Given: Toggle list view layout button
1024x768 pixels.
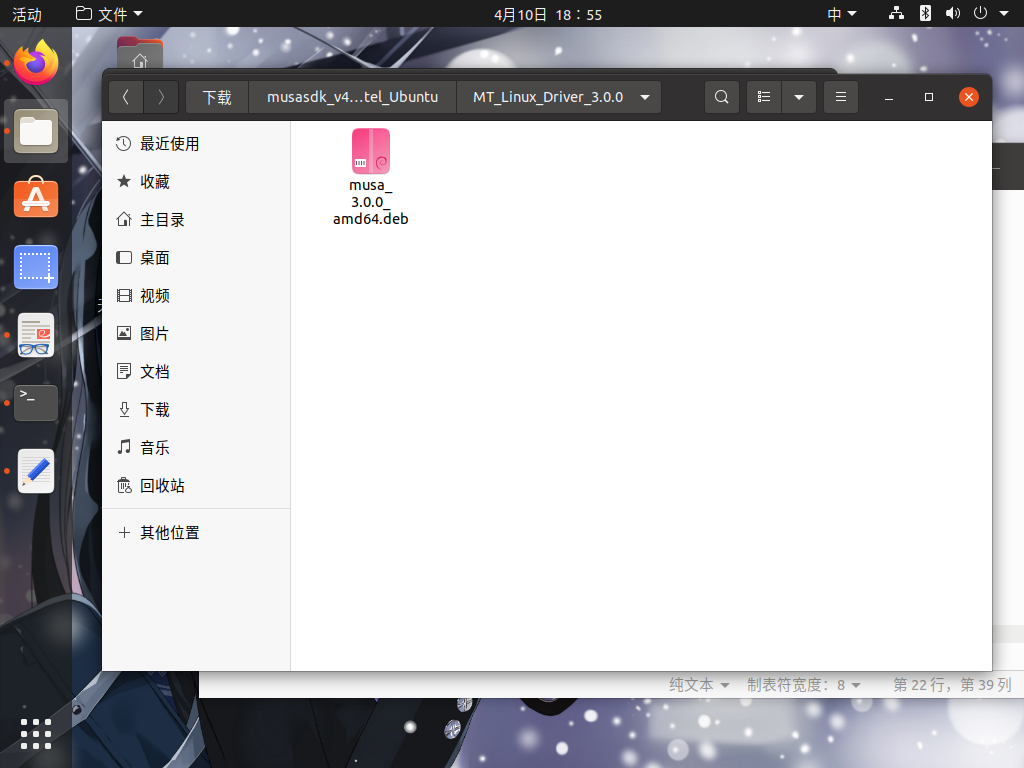Looking at the screenshot, I should click(x=764, y=97).
